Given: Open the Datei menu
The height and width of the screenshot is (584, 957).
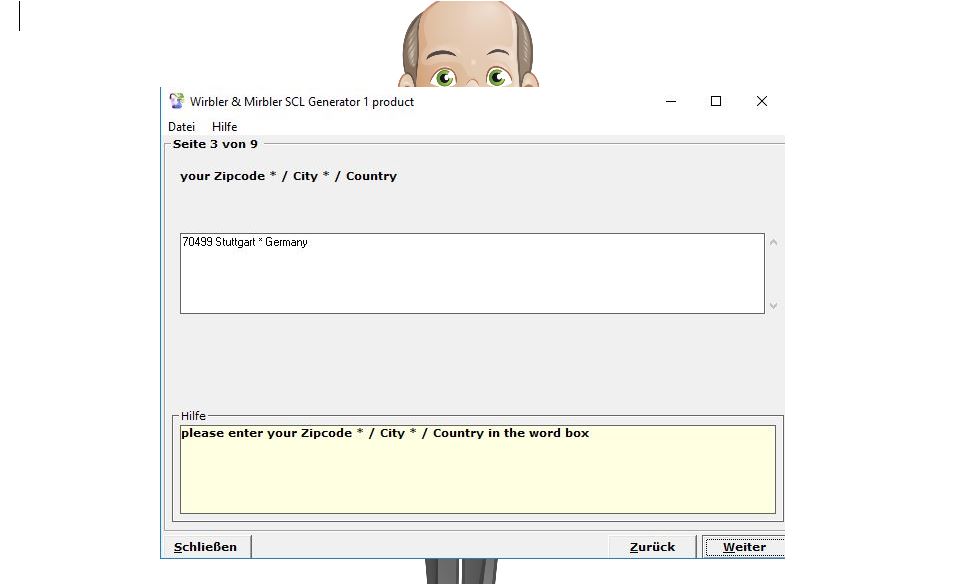Looking at the screenshot, I should pos(181,127).
